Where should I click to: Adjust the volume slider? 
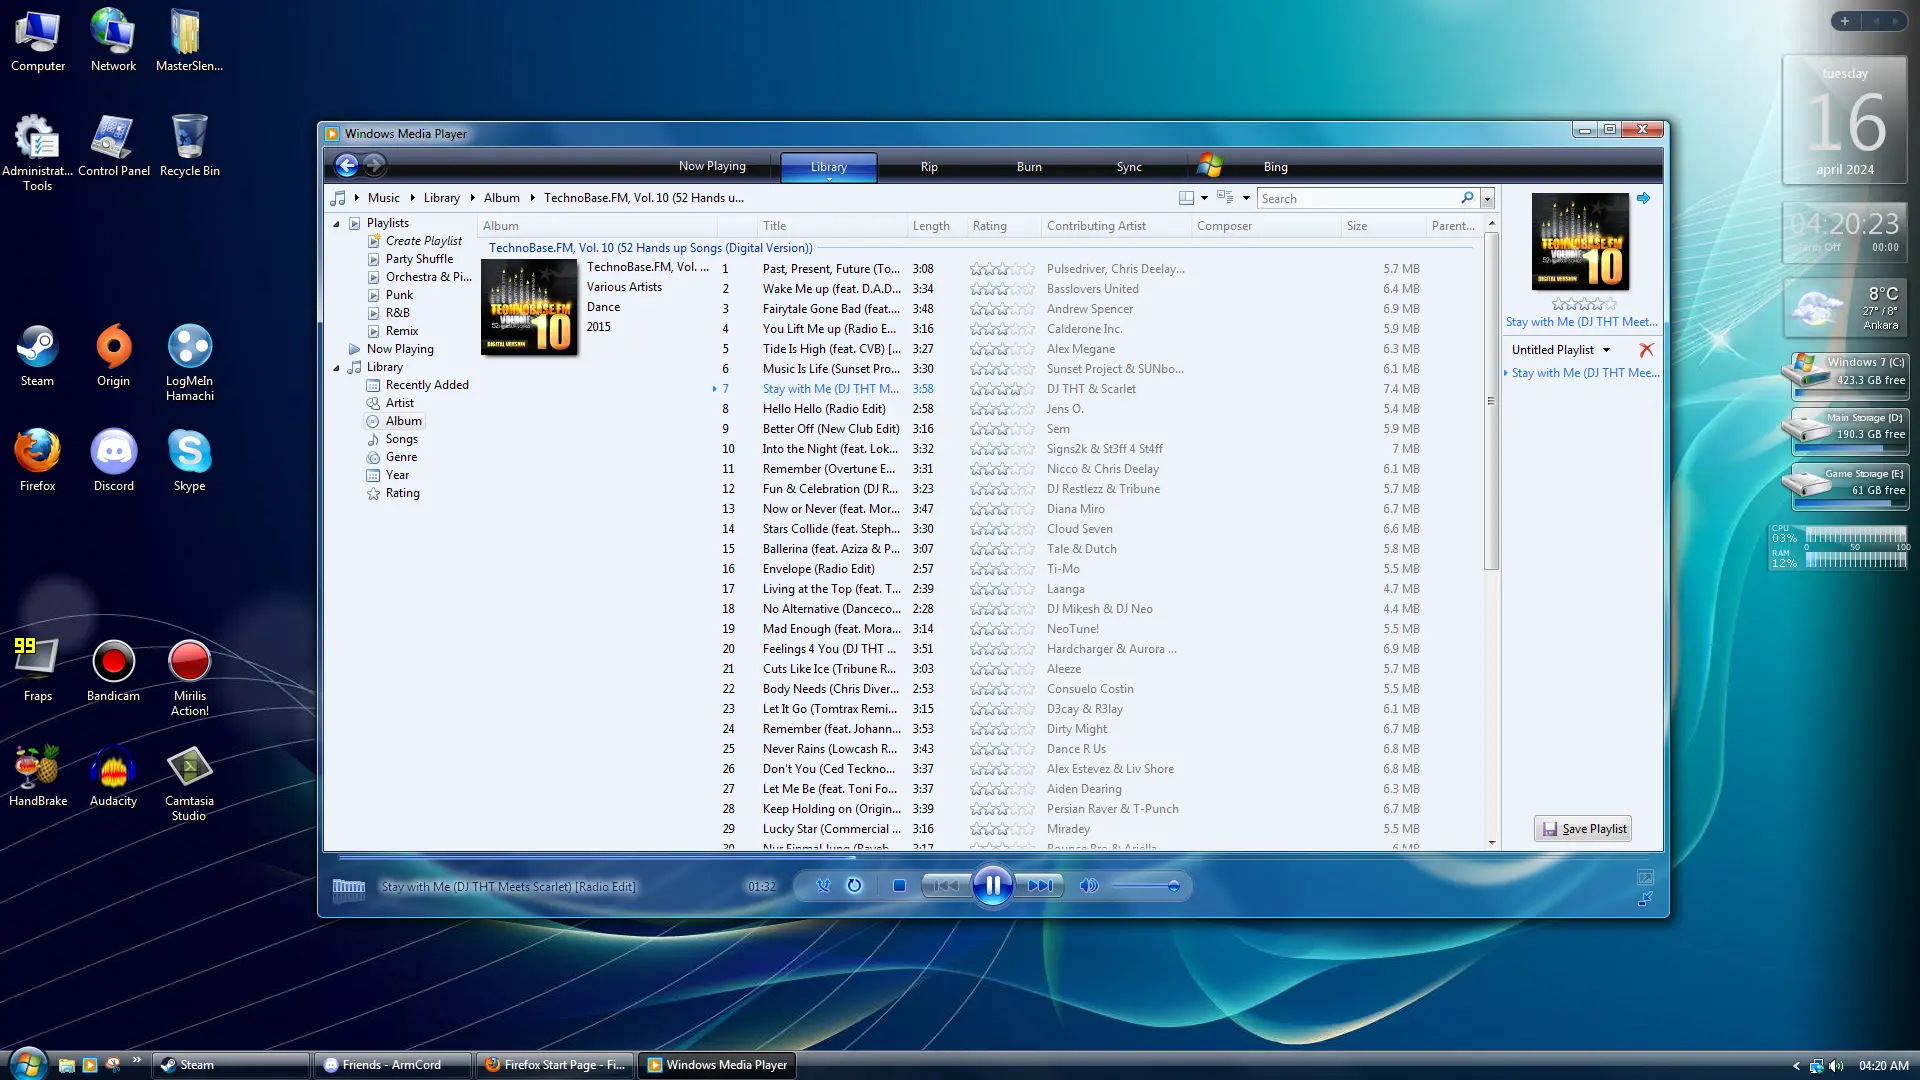coord(1146,886)
